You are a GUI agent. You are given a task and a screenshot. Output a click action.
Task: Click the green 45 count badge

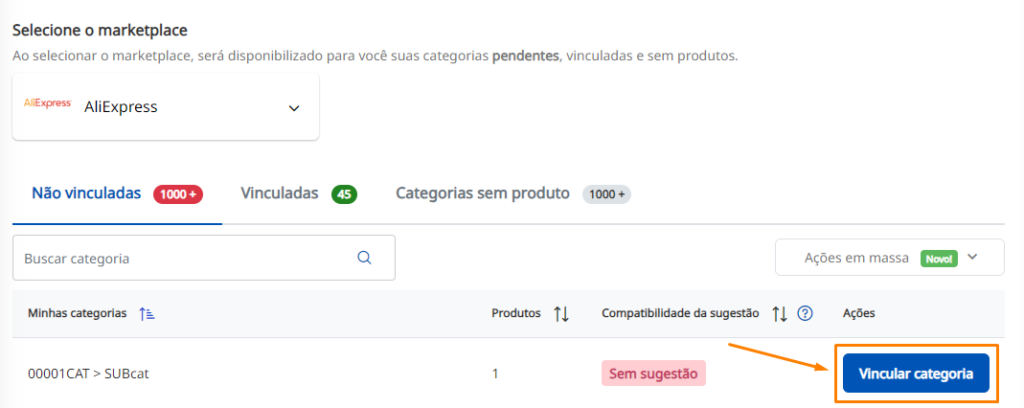(344, 195)
